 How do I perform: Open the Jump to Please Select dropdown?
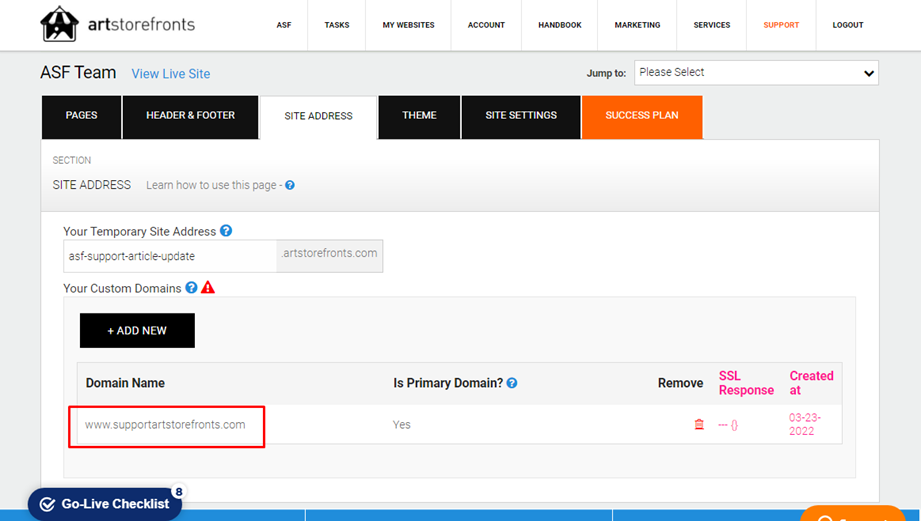point(756,73)
